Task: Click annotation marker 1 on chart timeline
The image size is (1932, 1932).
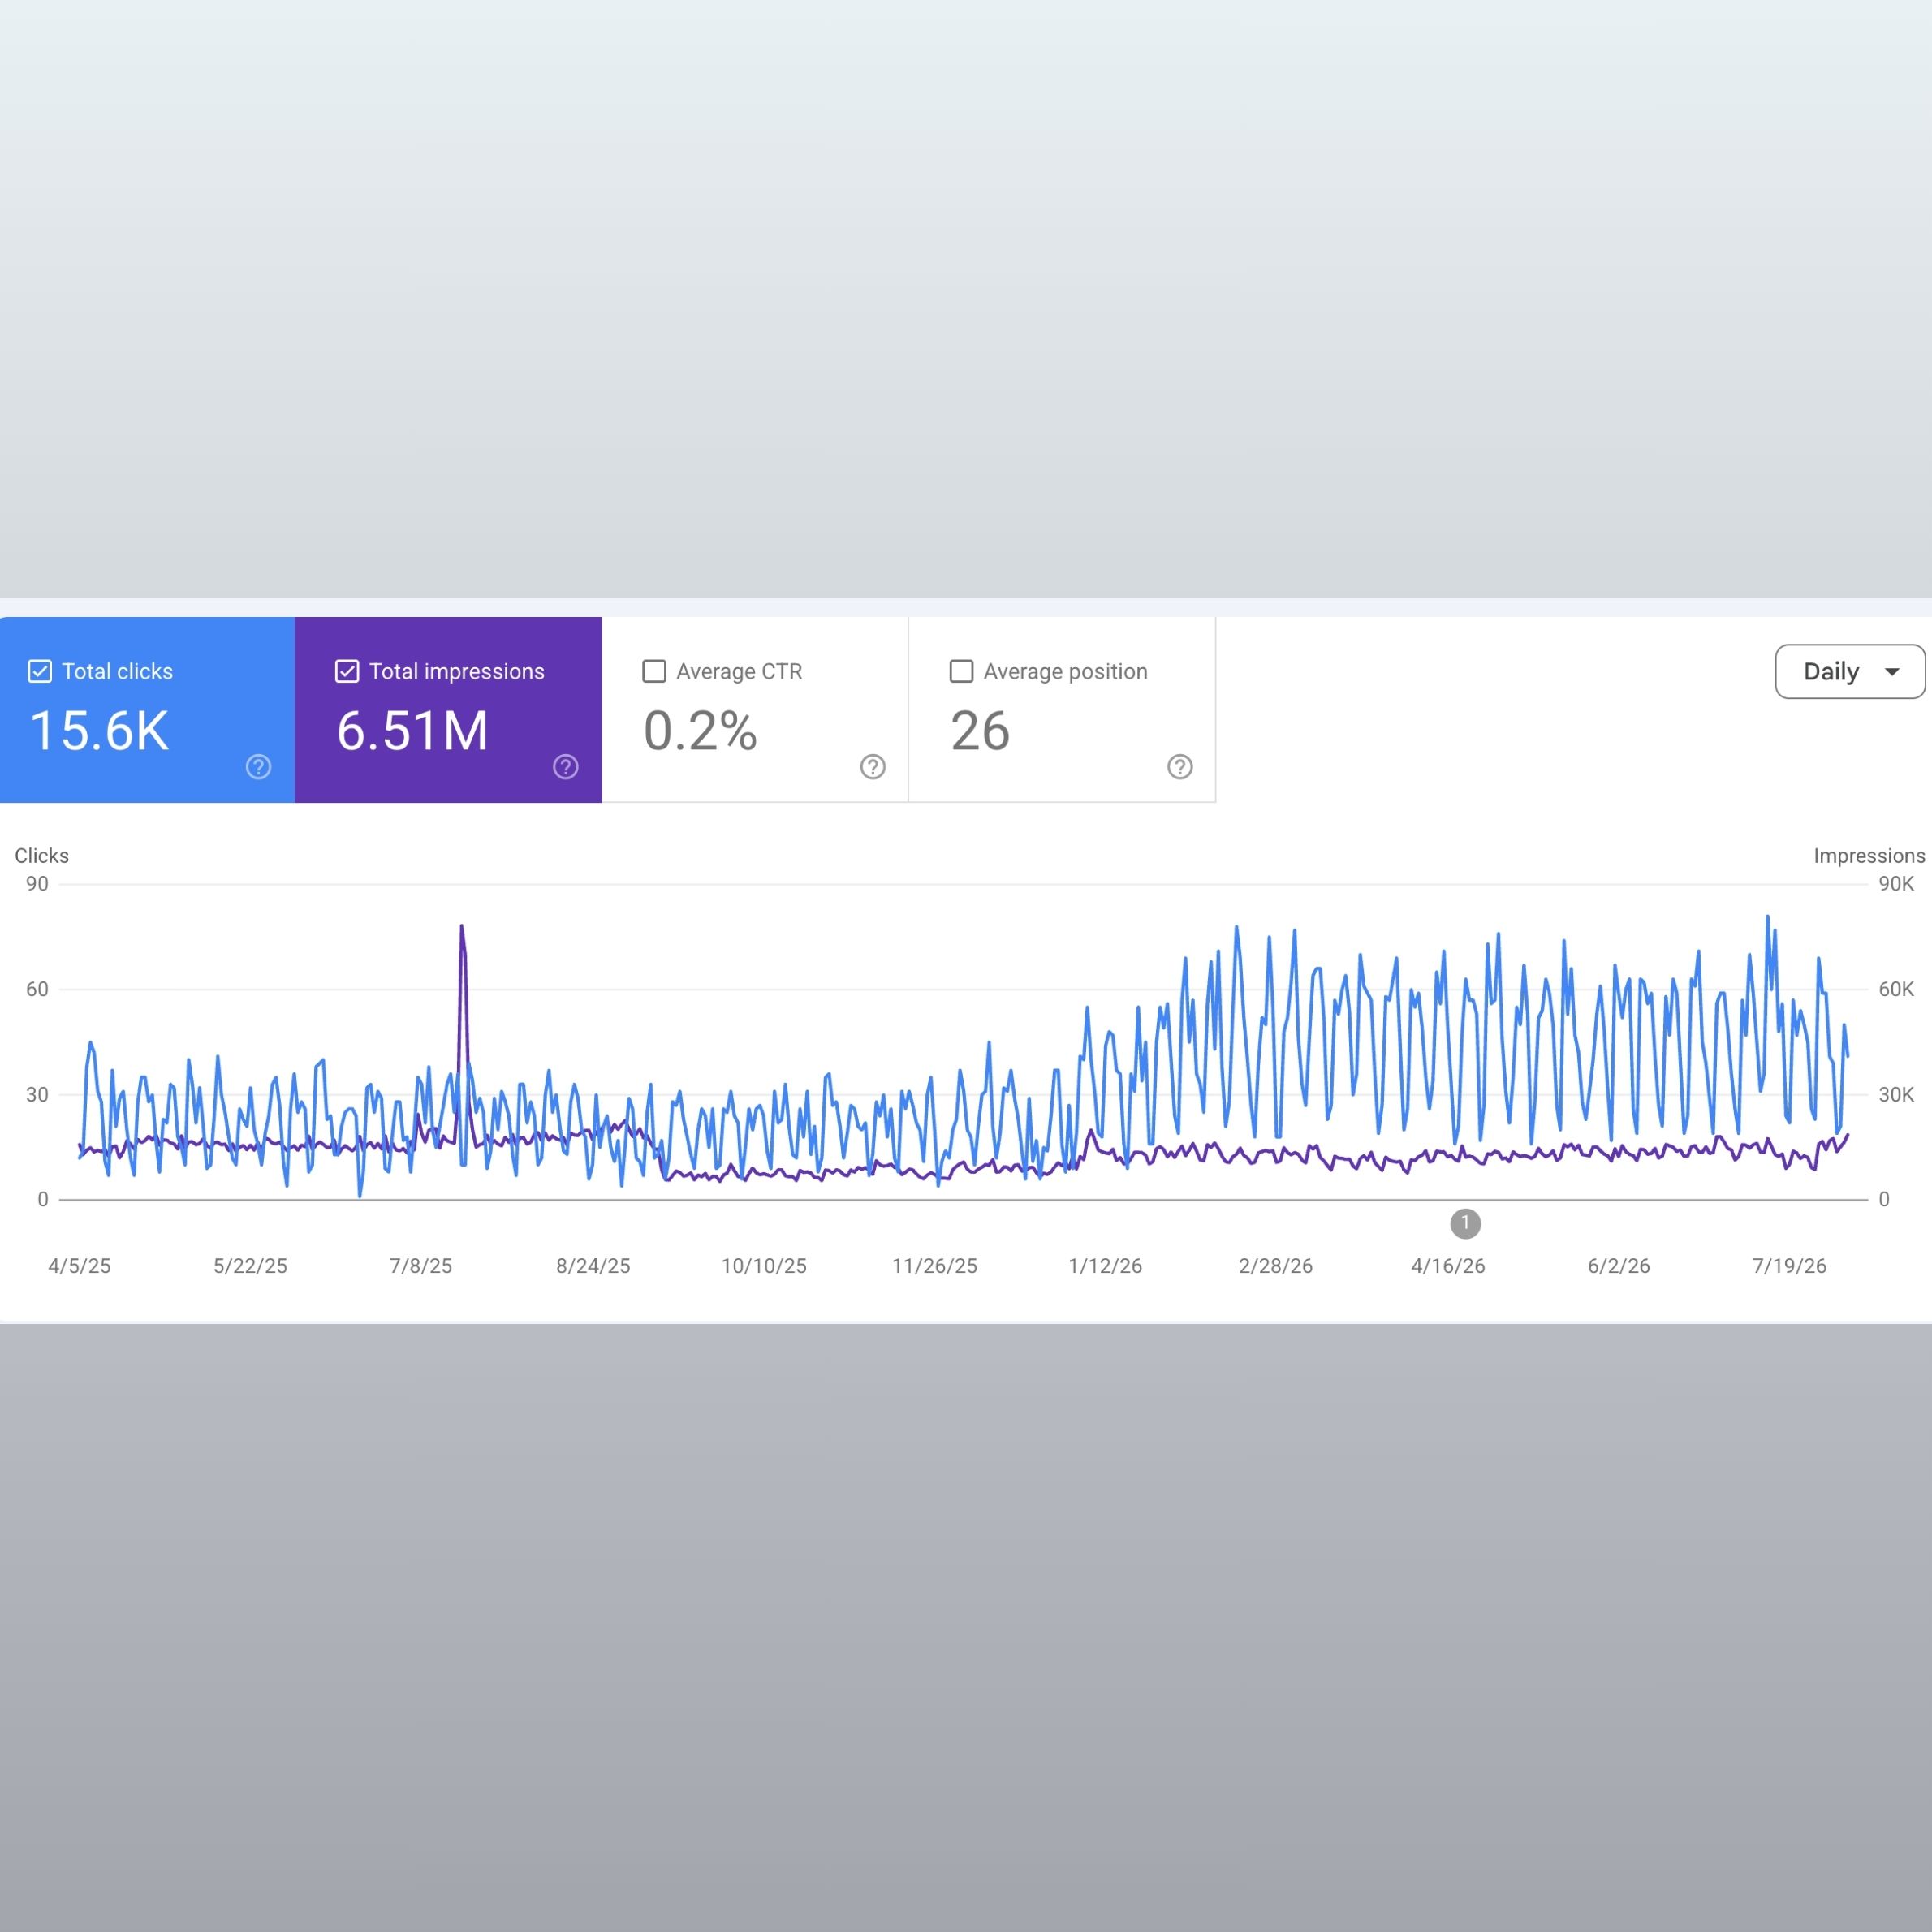Action: (x=1465, y=1223)
